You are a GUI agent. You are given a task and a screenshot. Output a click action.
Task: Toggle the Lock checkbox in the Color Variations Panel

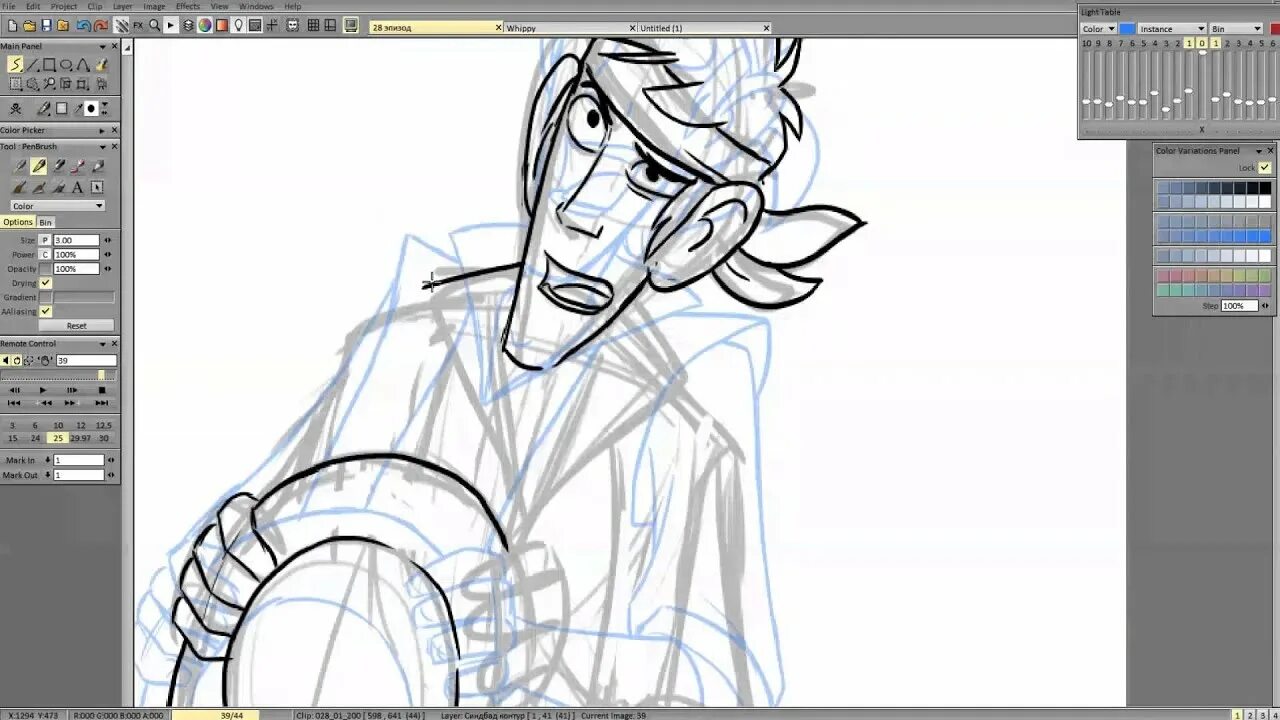(1265, 167)
